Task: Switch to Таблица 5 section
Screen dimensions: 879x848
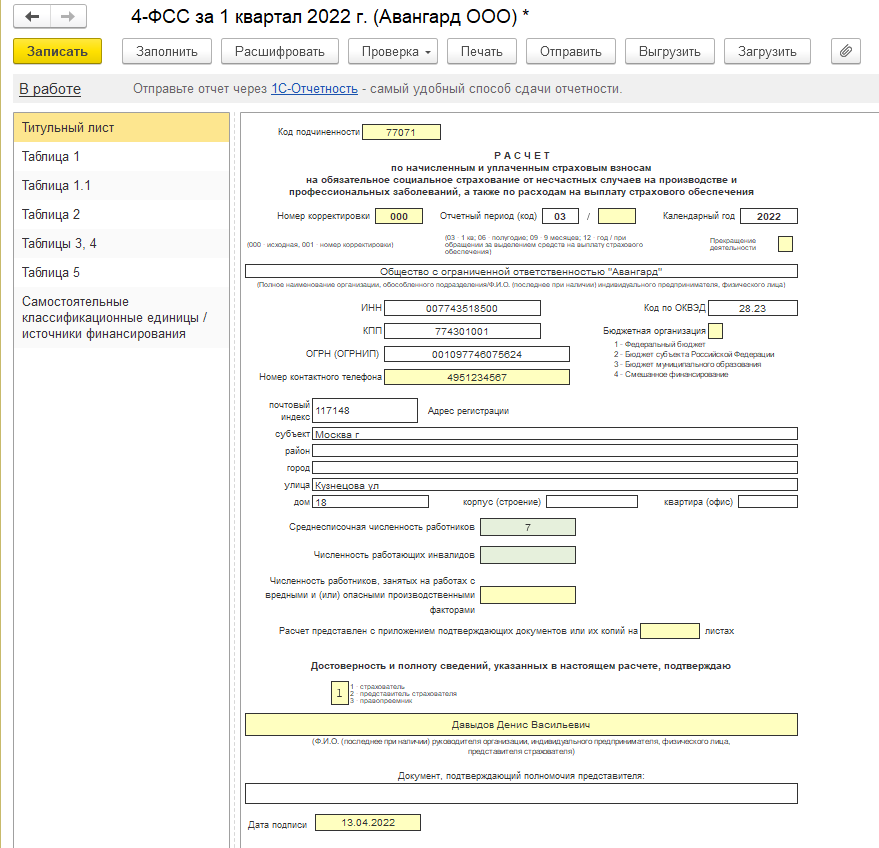Action: point(122,273)
